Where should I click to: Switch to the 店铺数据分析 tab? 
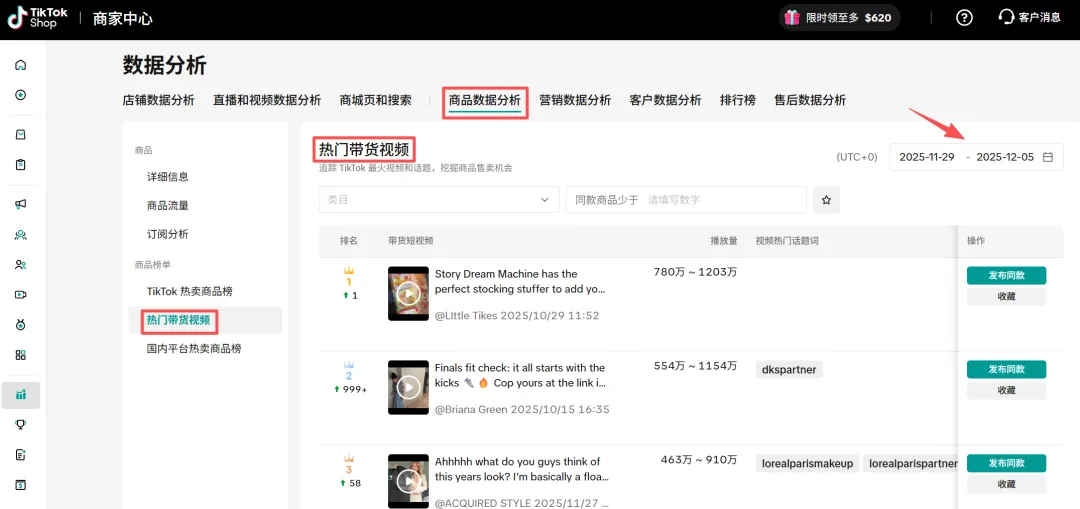[158, 100]
